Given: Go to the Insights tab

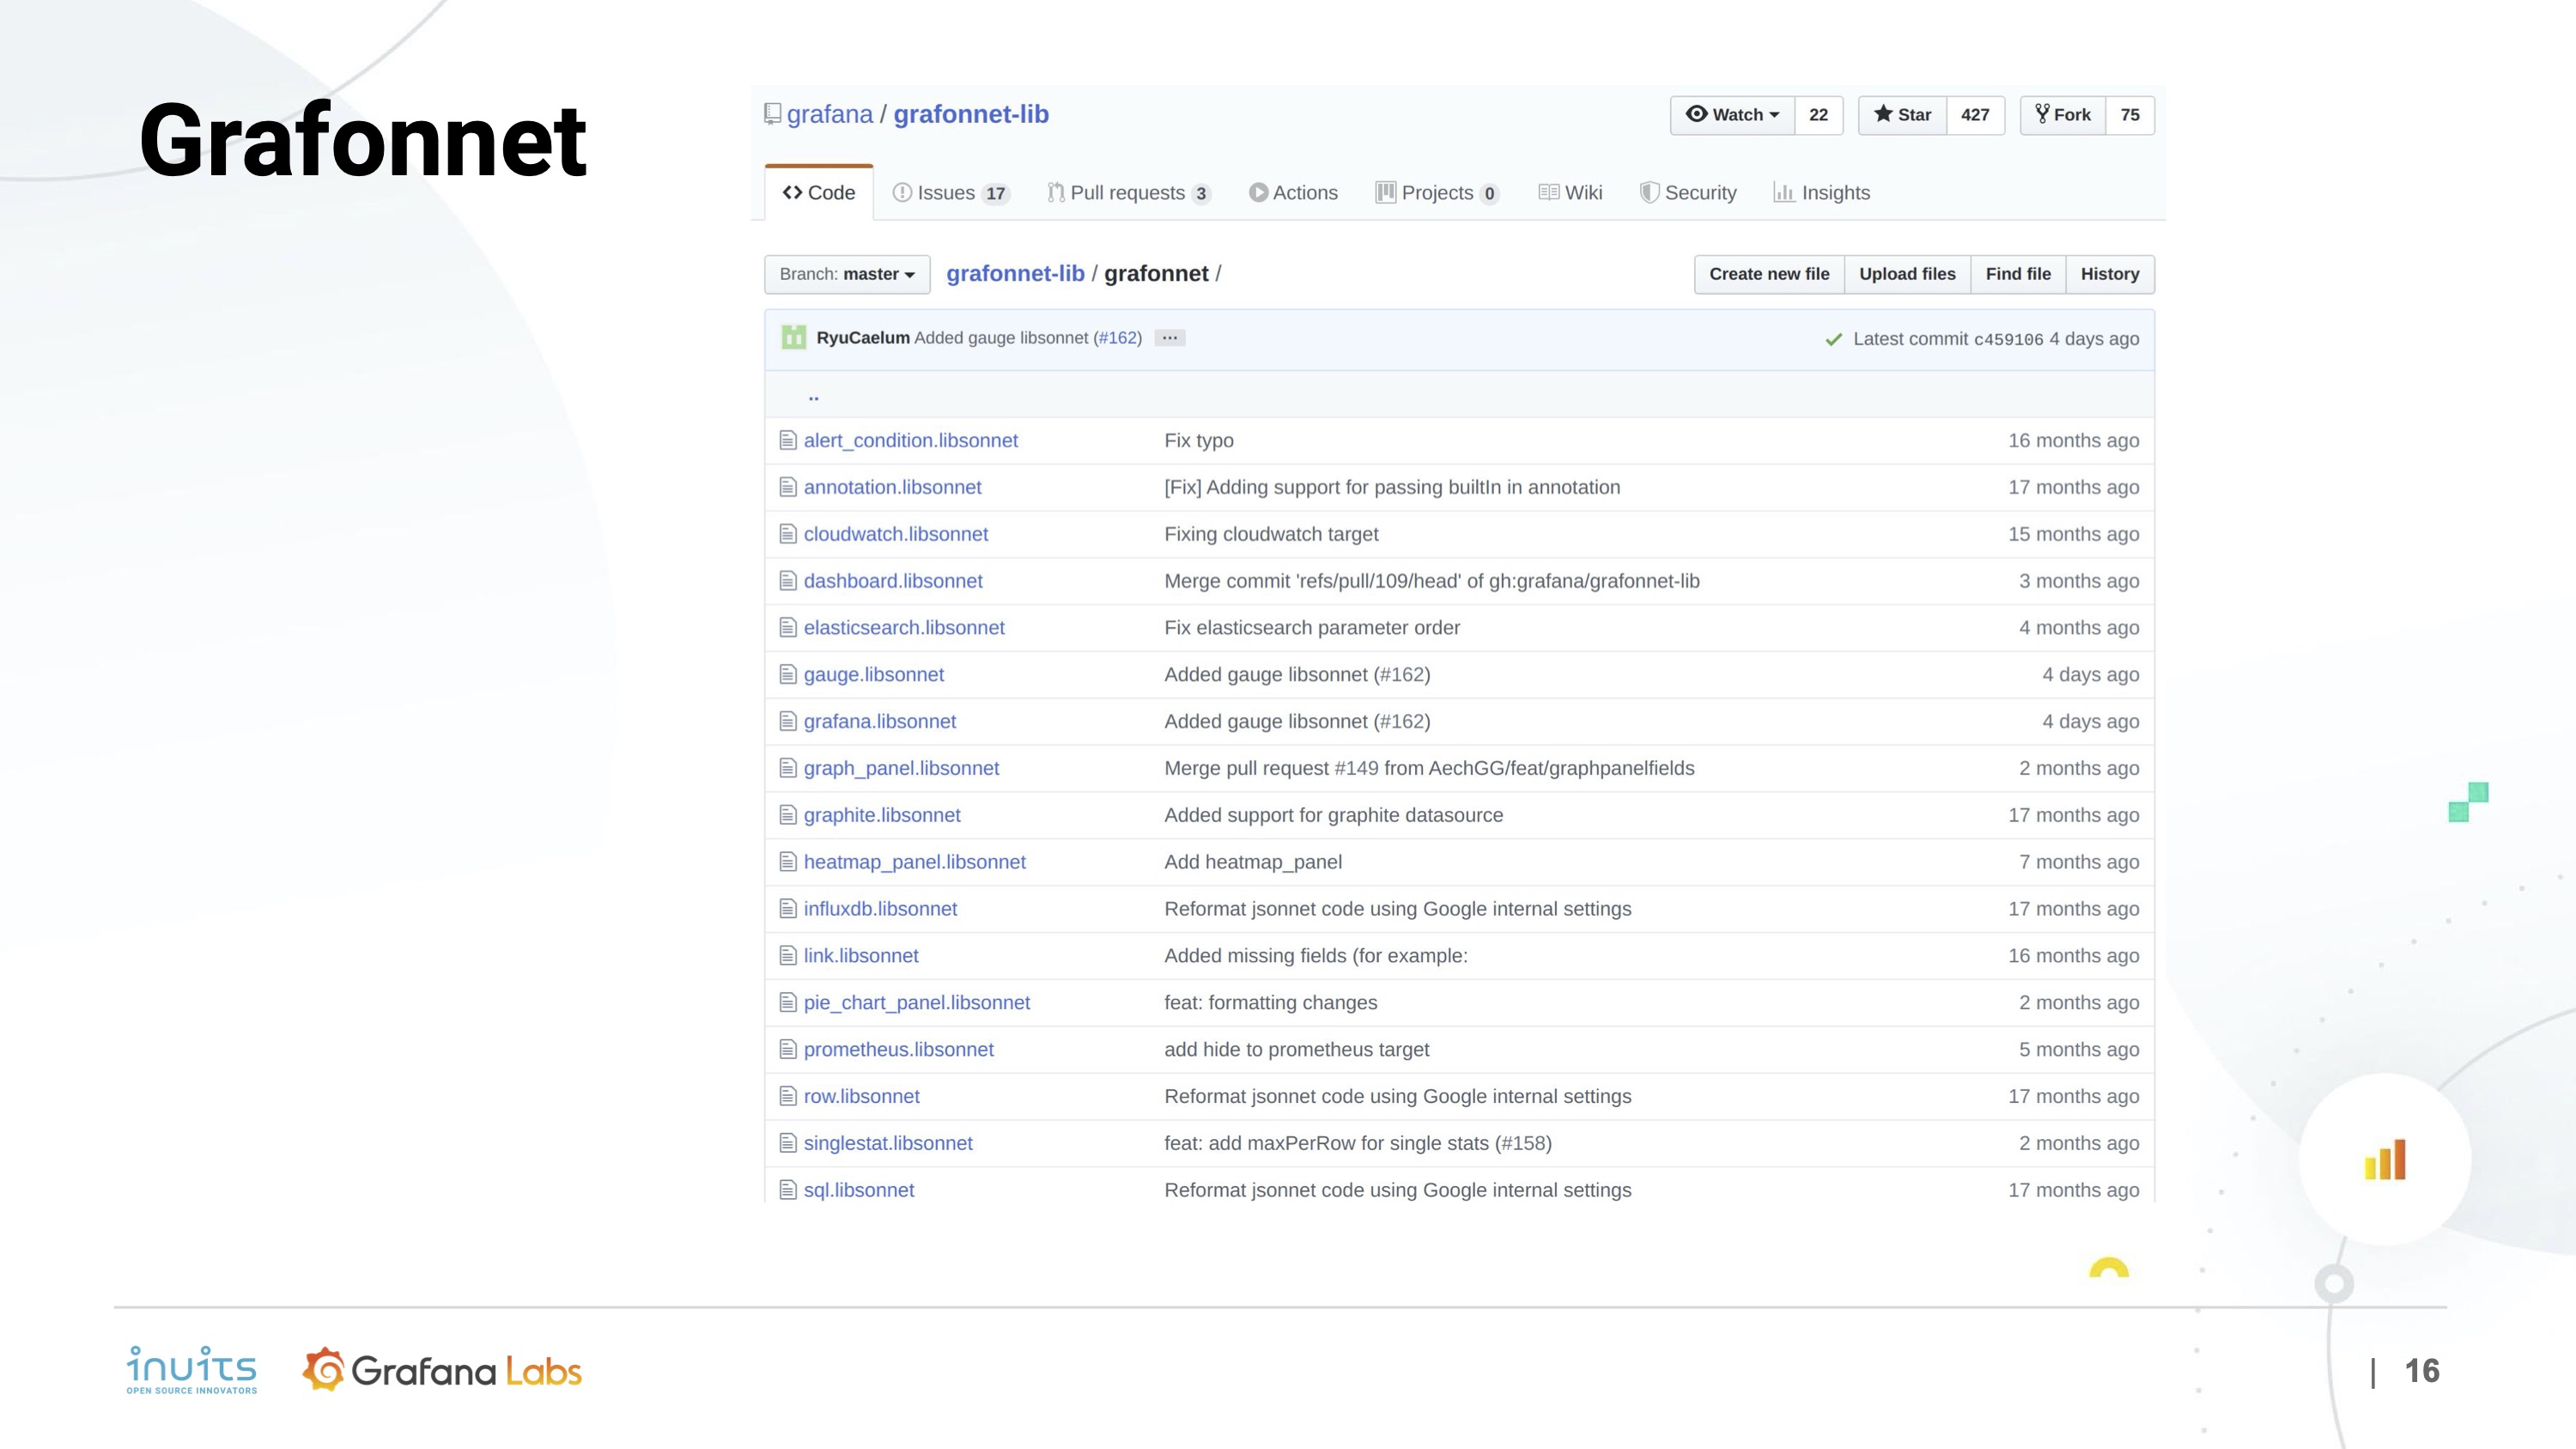Looking at the screenshot, I should click(x=1821, y=193).
